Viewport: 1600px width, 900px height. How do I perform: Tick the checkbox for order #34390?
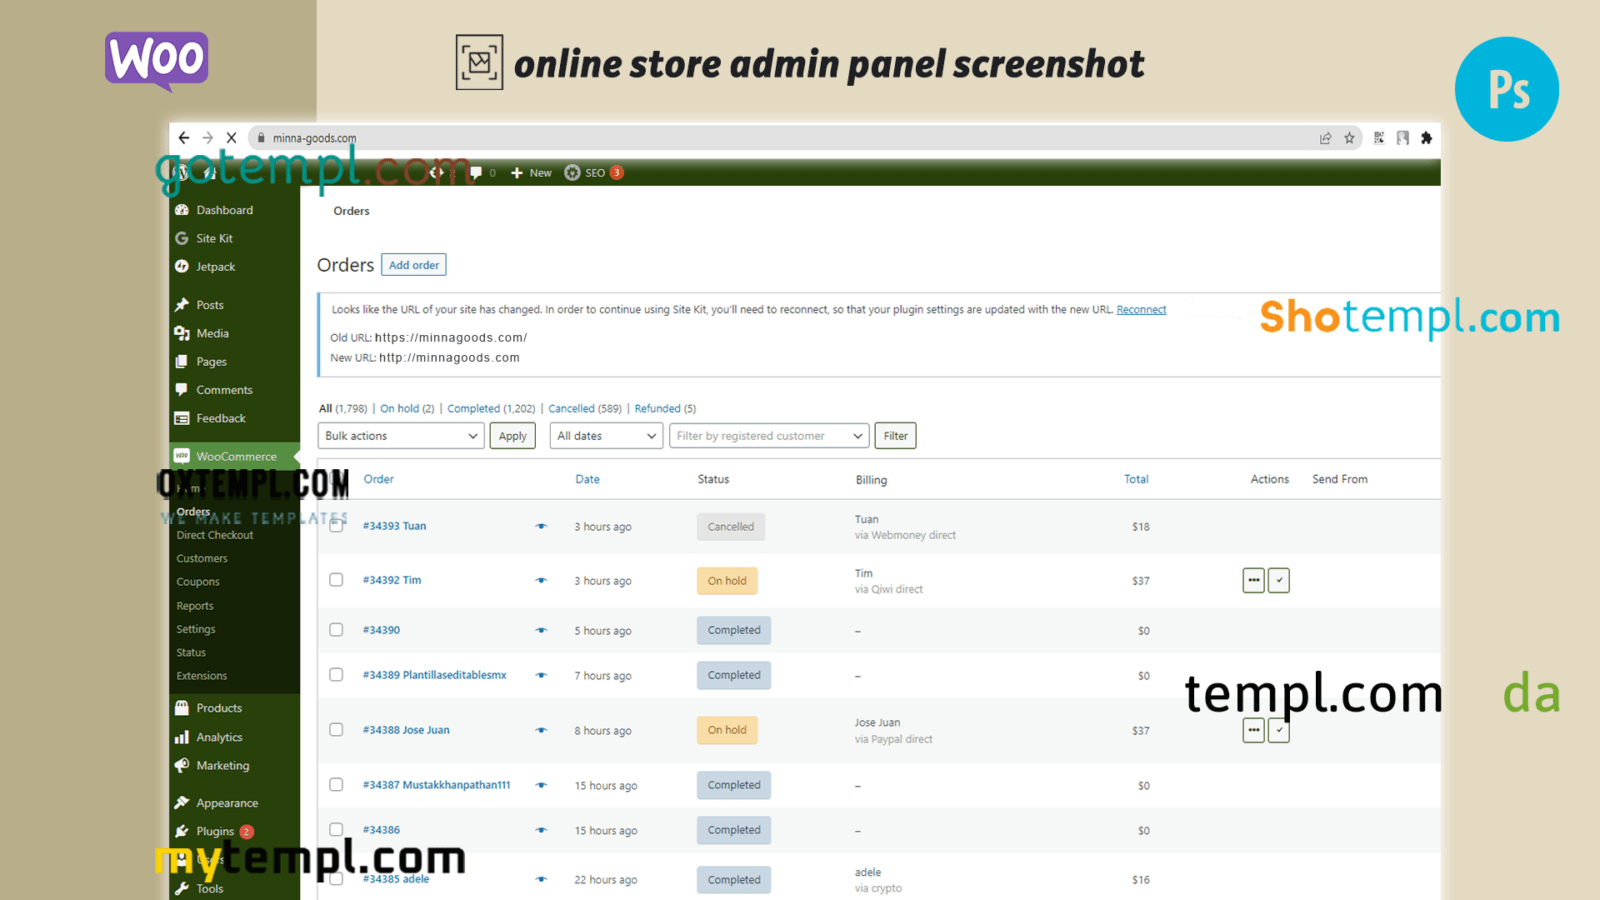(x=336, y=630)
